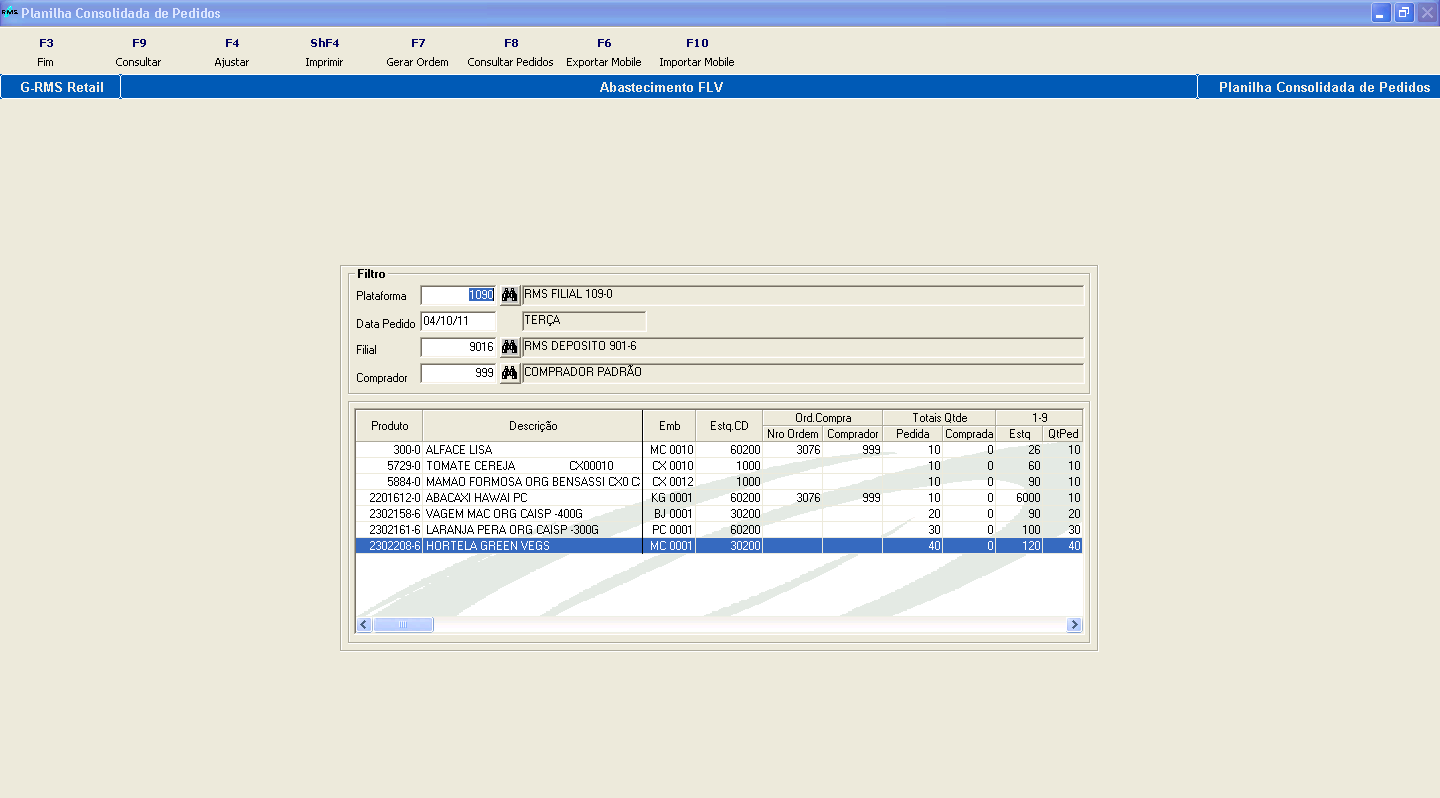Open Plataforma lookup binoculars icon
Viewport: 1440px width, 798px height.
tap(509, 295)
